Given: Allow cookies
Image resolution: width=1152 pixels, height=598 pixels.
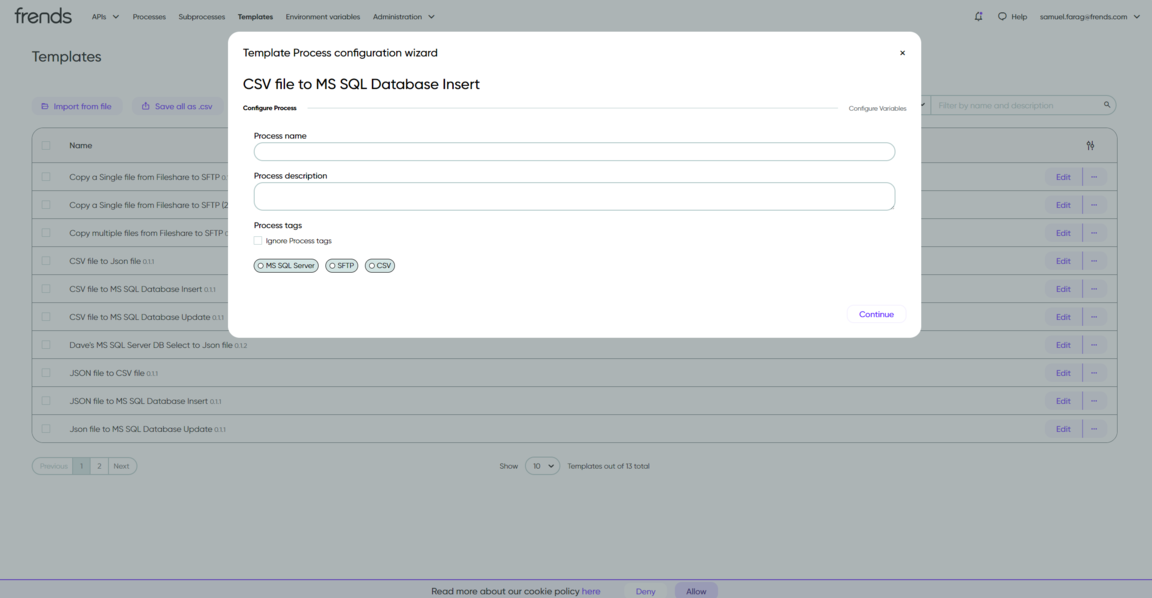Looking at the screenshot, I should coord(696,591).
